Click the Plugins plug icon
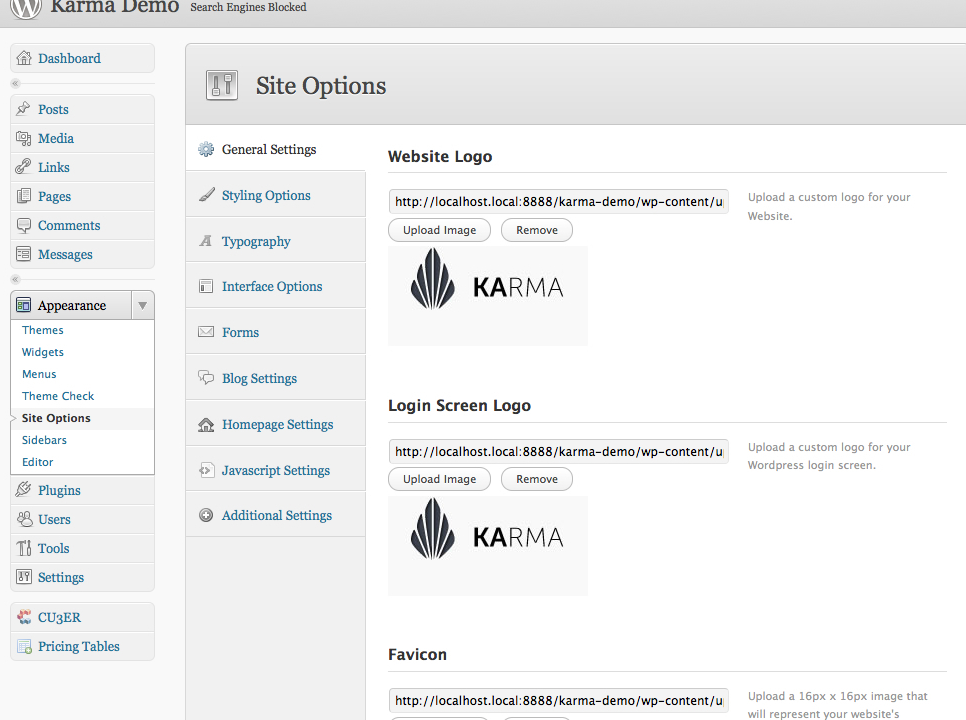Image resolution: width=966 pixels, height=720 pixels. click(x=24, y=491)
